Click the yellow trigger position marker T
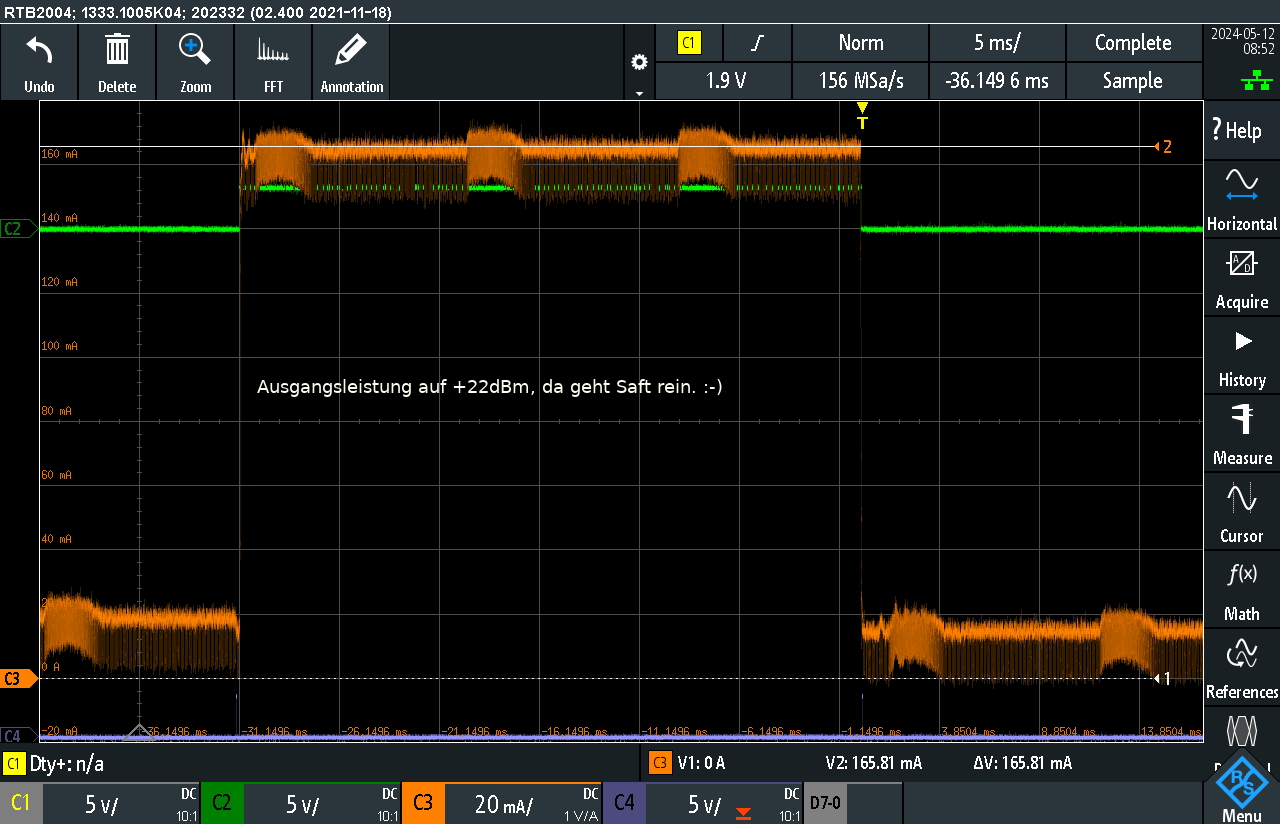Screen dimensions: 1280x824 (862, 116)
